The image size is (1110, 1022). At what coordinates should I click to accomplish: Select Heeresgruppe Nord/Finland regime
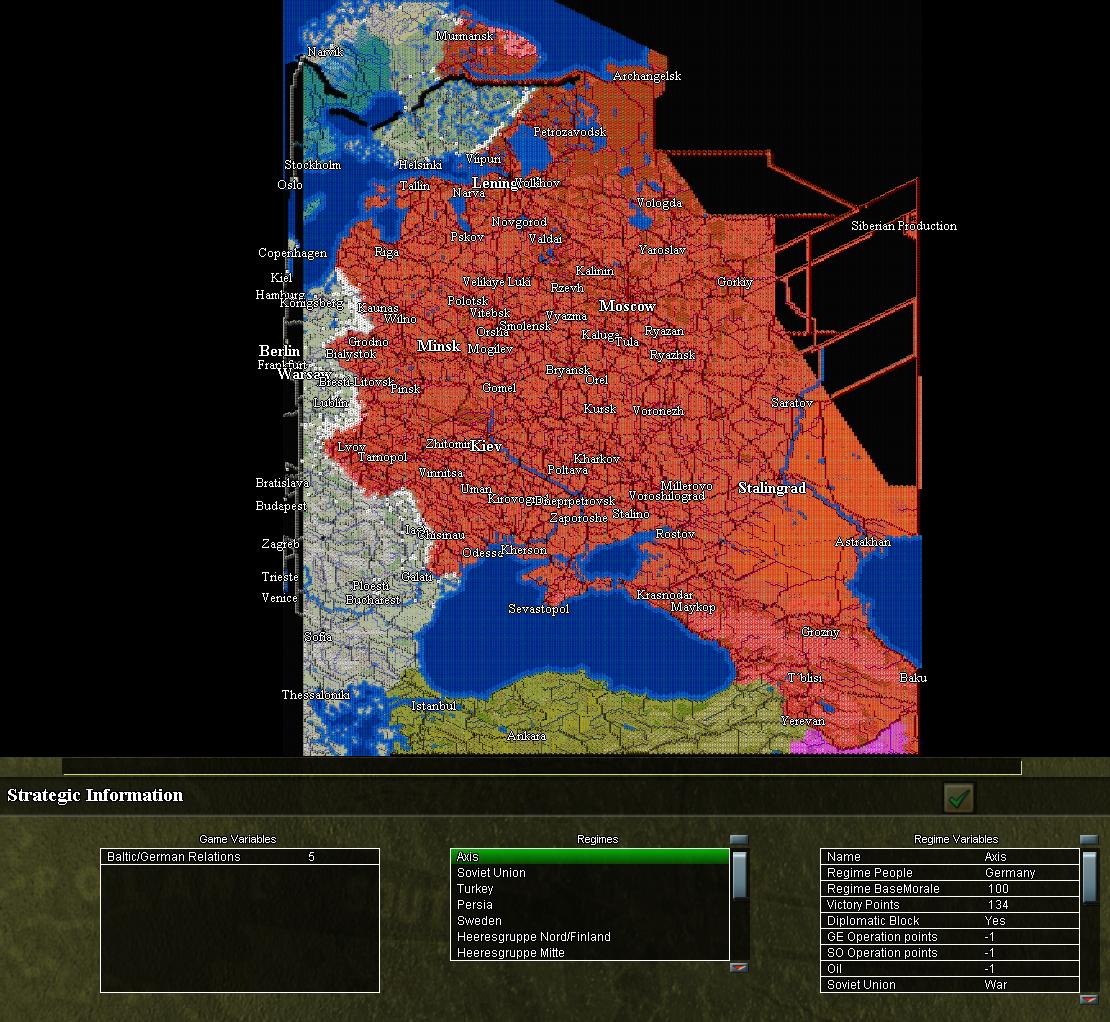[590, 937]
